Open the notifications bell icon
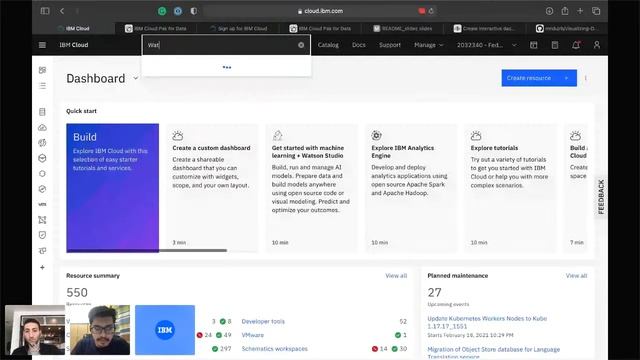This screenshot has height=360, width=640. pos(576,45)
